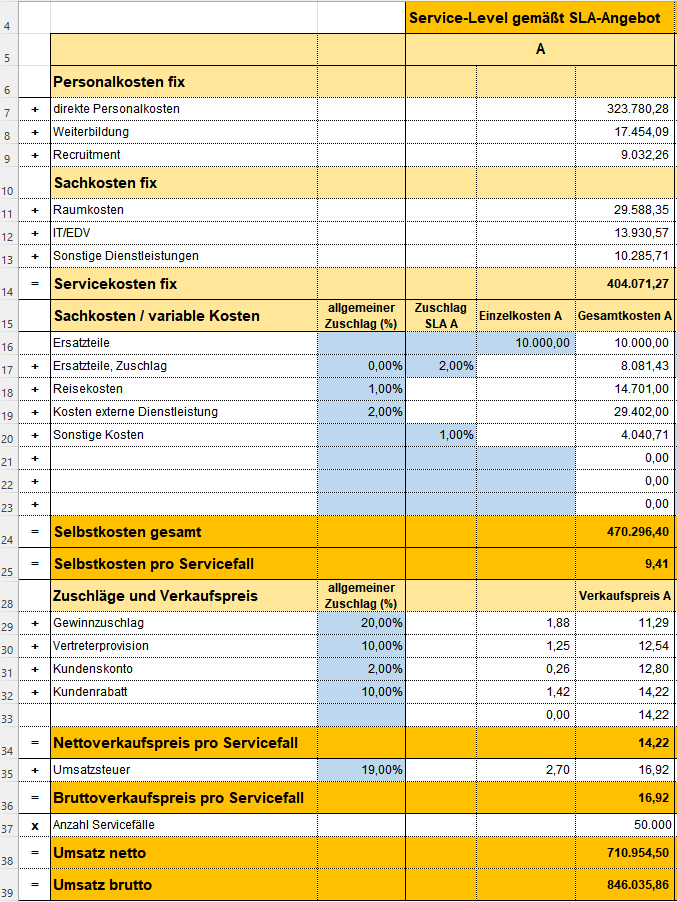Image resolution: width=677 pixels, height=902 pixels.
Task: Select the Selbstkosten gesamt label cell
Action: 183,531
